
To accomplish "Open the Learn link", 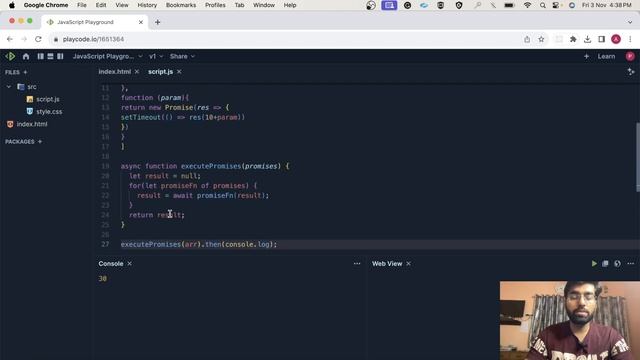I will click(x=606, y=56).
